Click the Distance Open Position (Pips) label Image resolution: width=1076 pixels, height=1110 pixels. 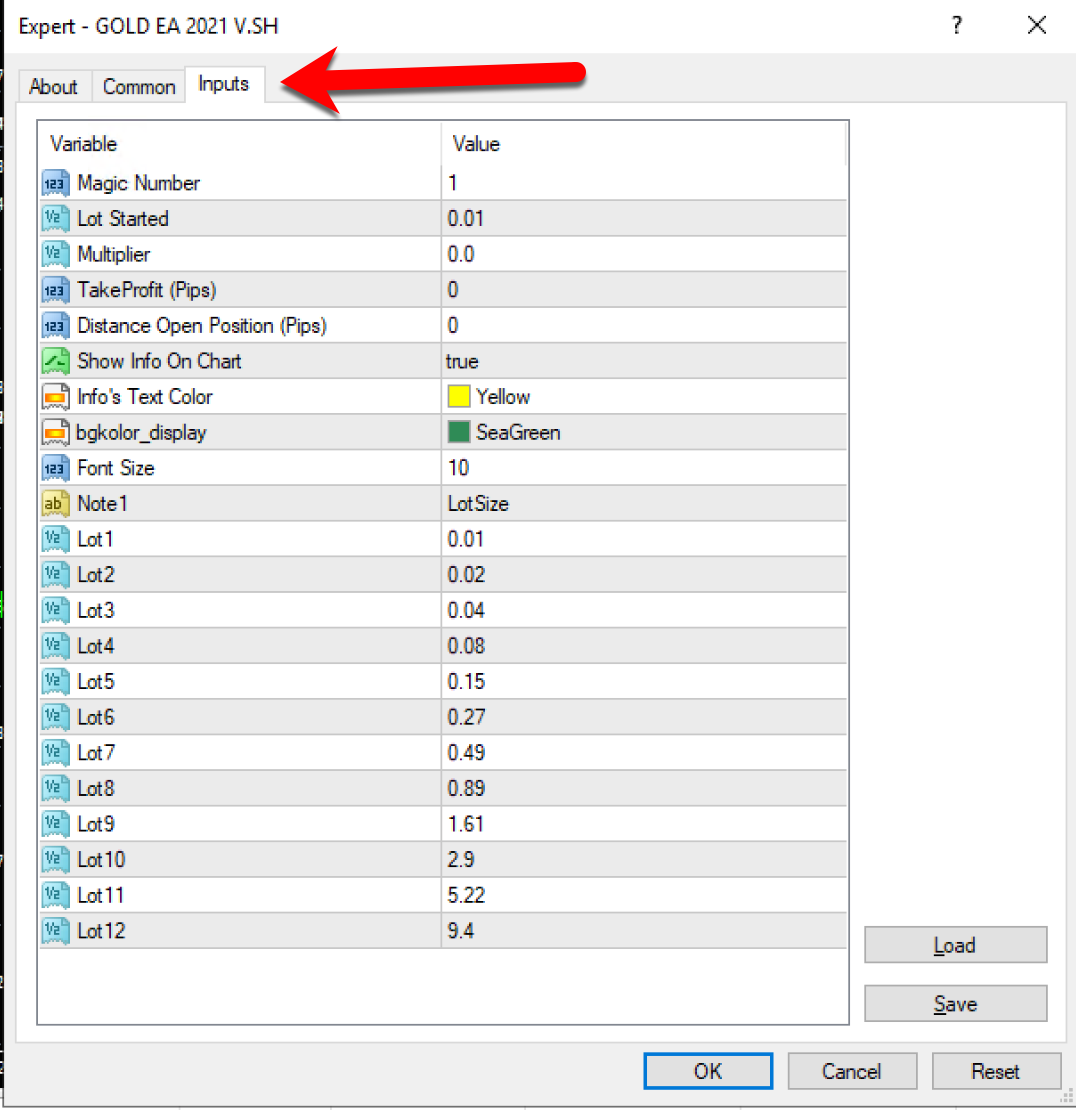point(202,326)
